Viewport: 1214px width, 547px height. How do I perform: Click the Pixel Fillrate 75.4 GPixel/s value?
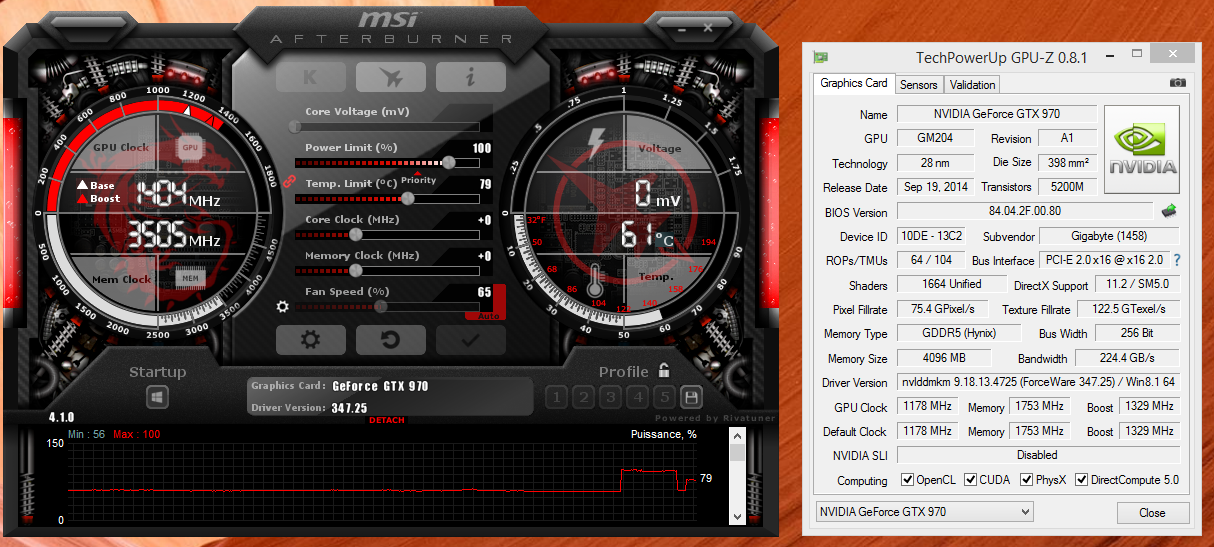942,309
